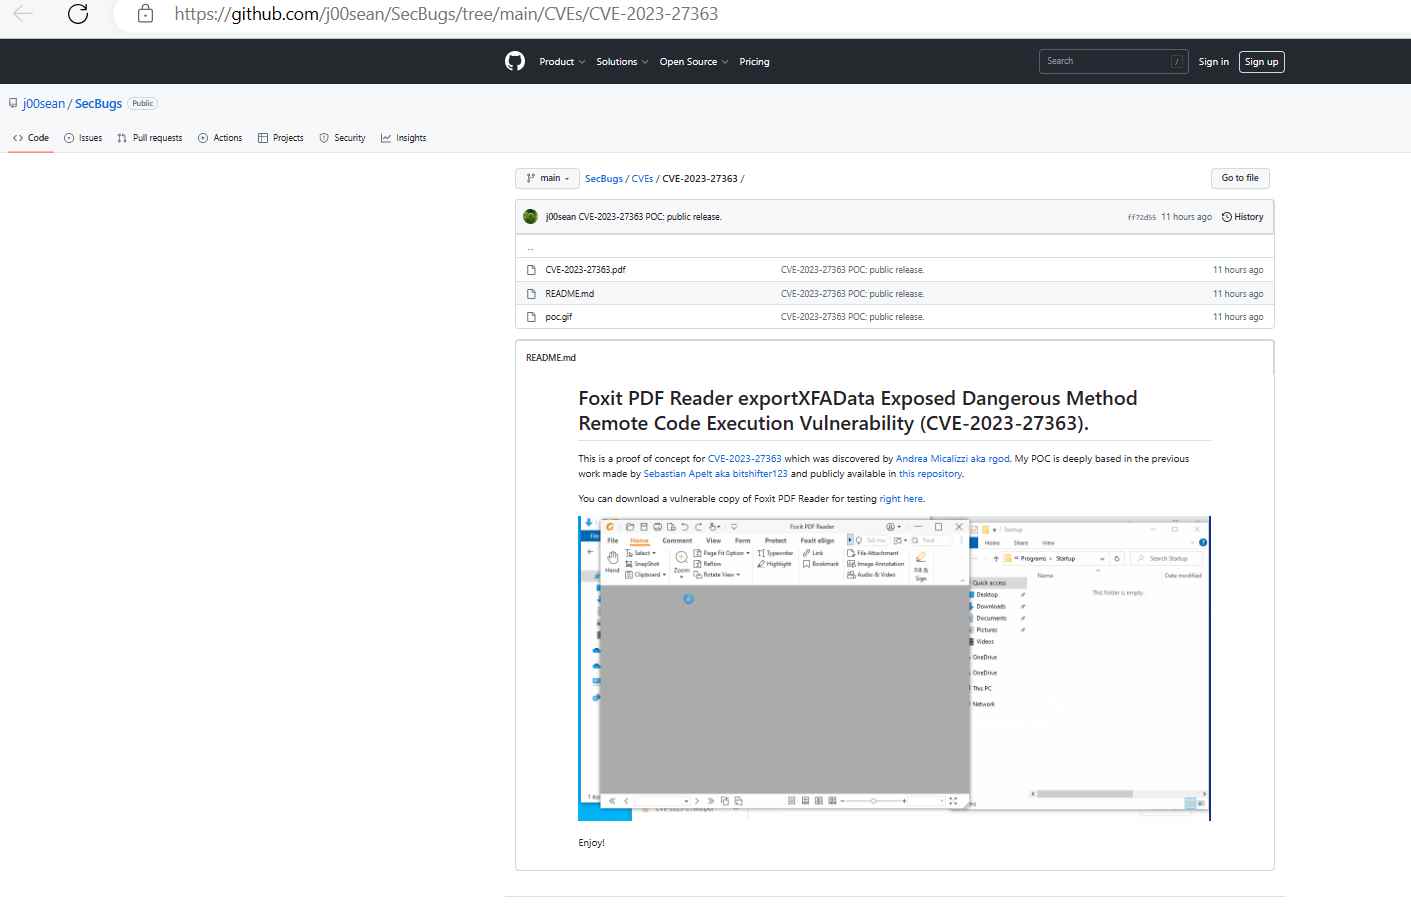Screen dimensions: 1411x905
Task: Click the file icon for poc.gif
Action: [x=532, y=317]
